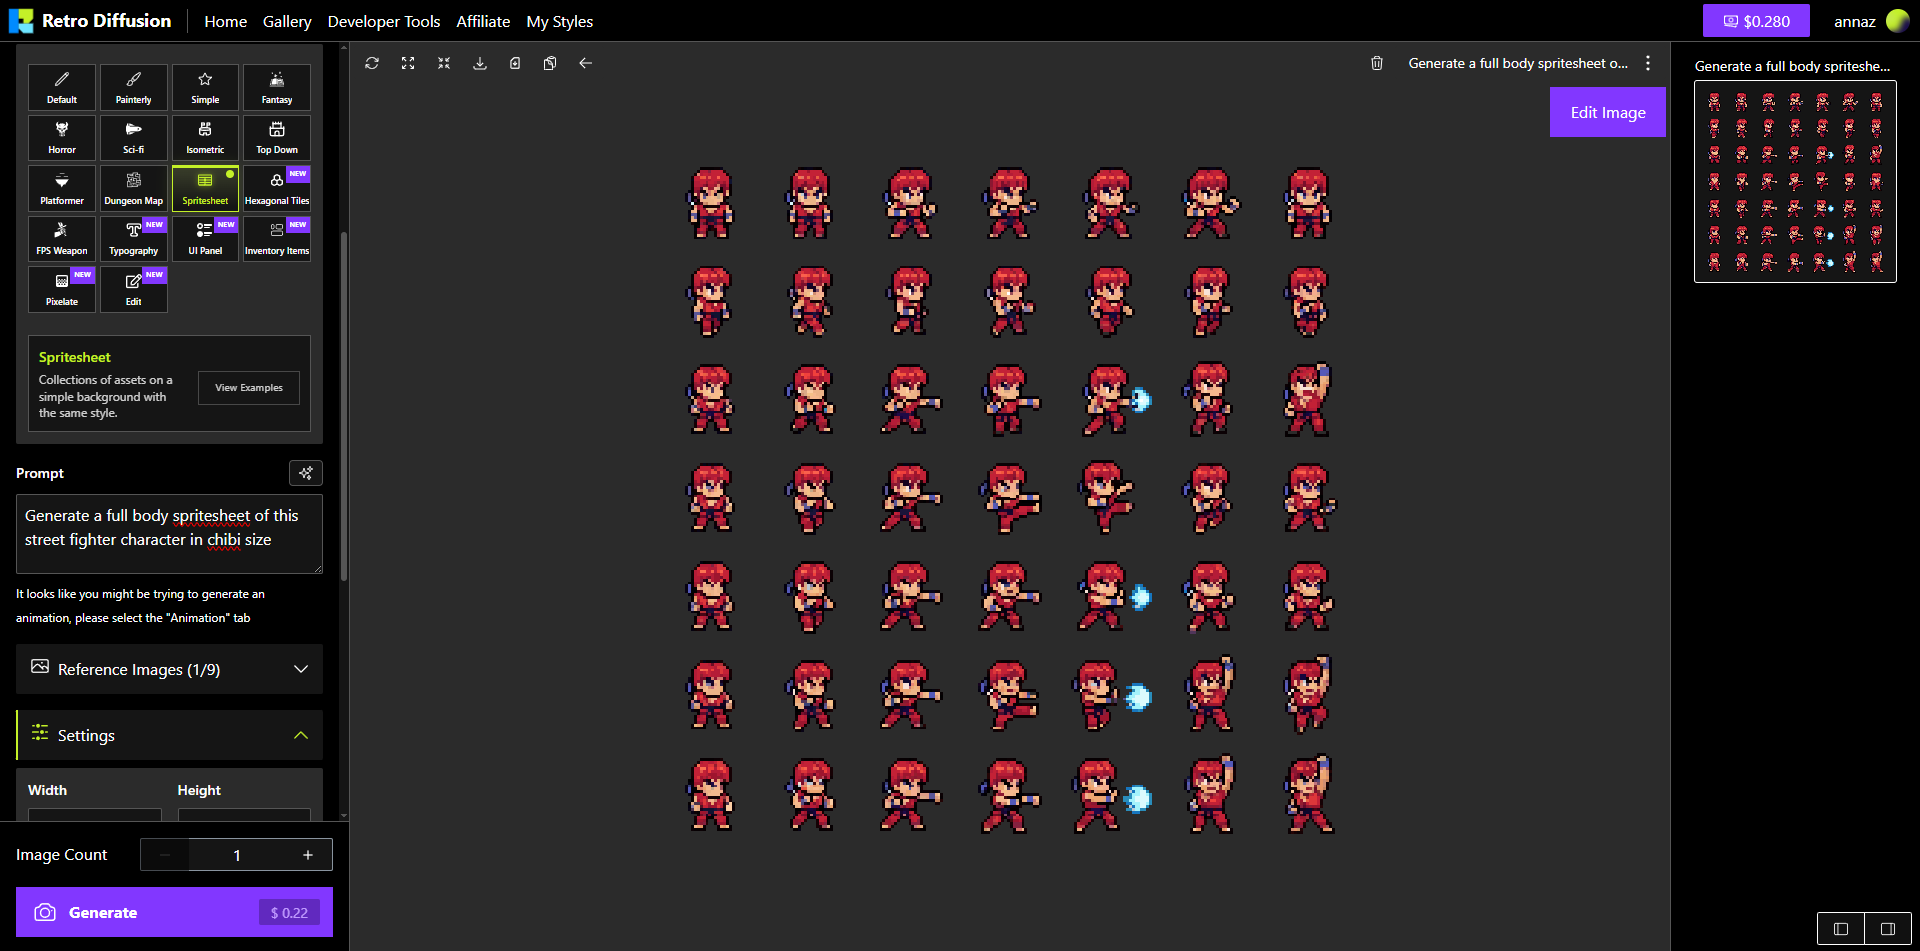
Task: Click the regenerate icon above the canvas
Action: tap(372, 63)
